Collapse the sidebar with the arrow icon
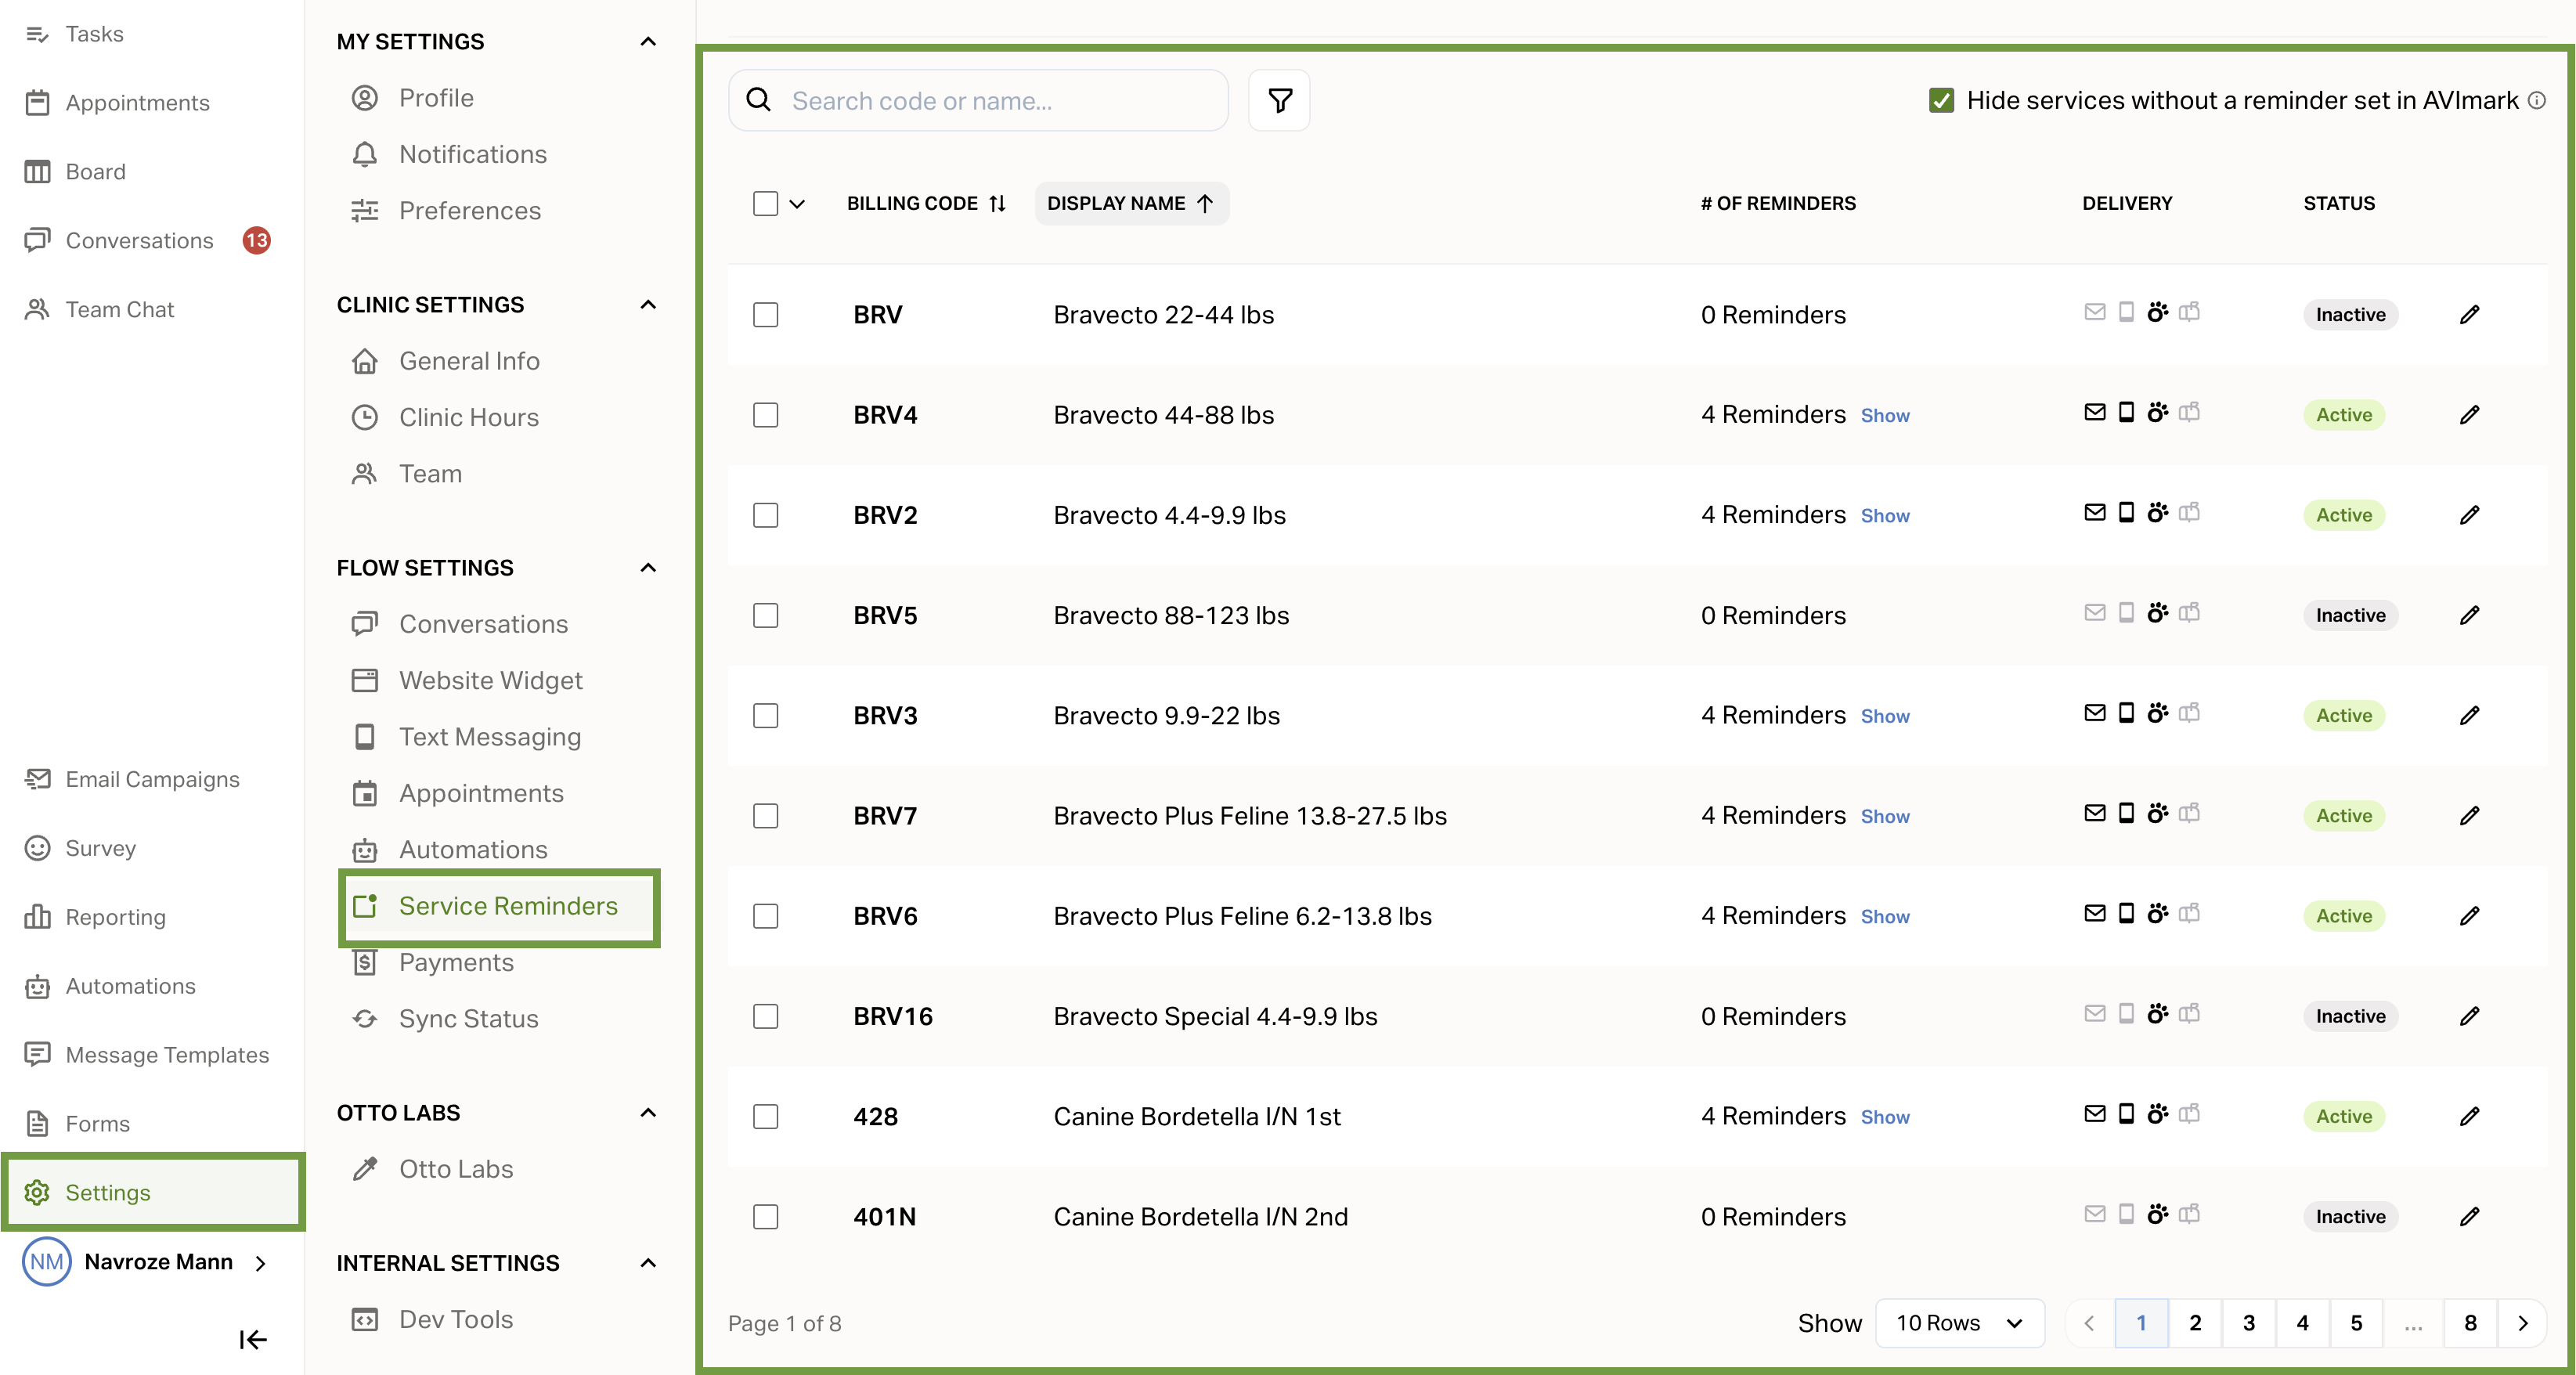 253,1339
